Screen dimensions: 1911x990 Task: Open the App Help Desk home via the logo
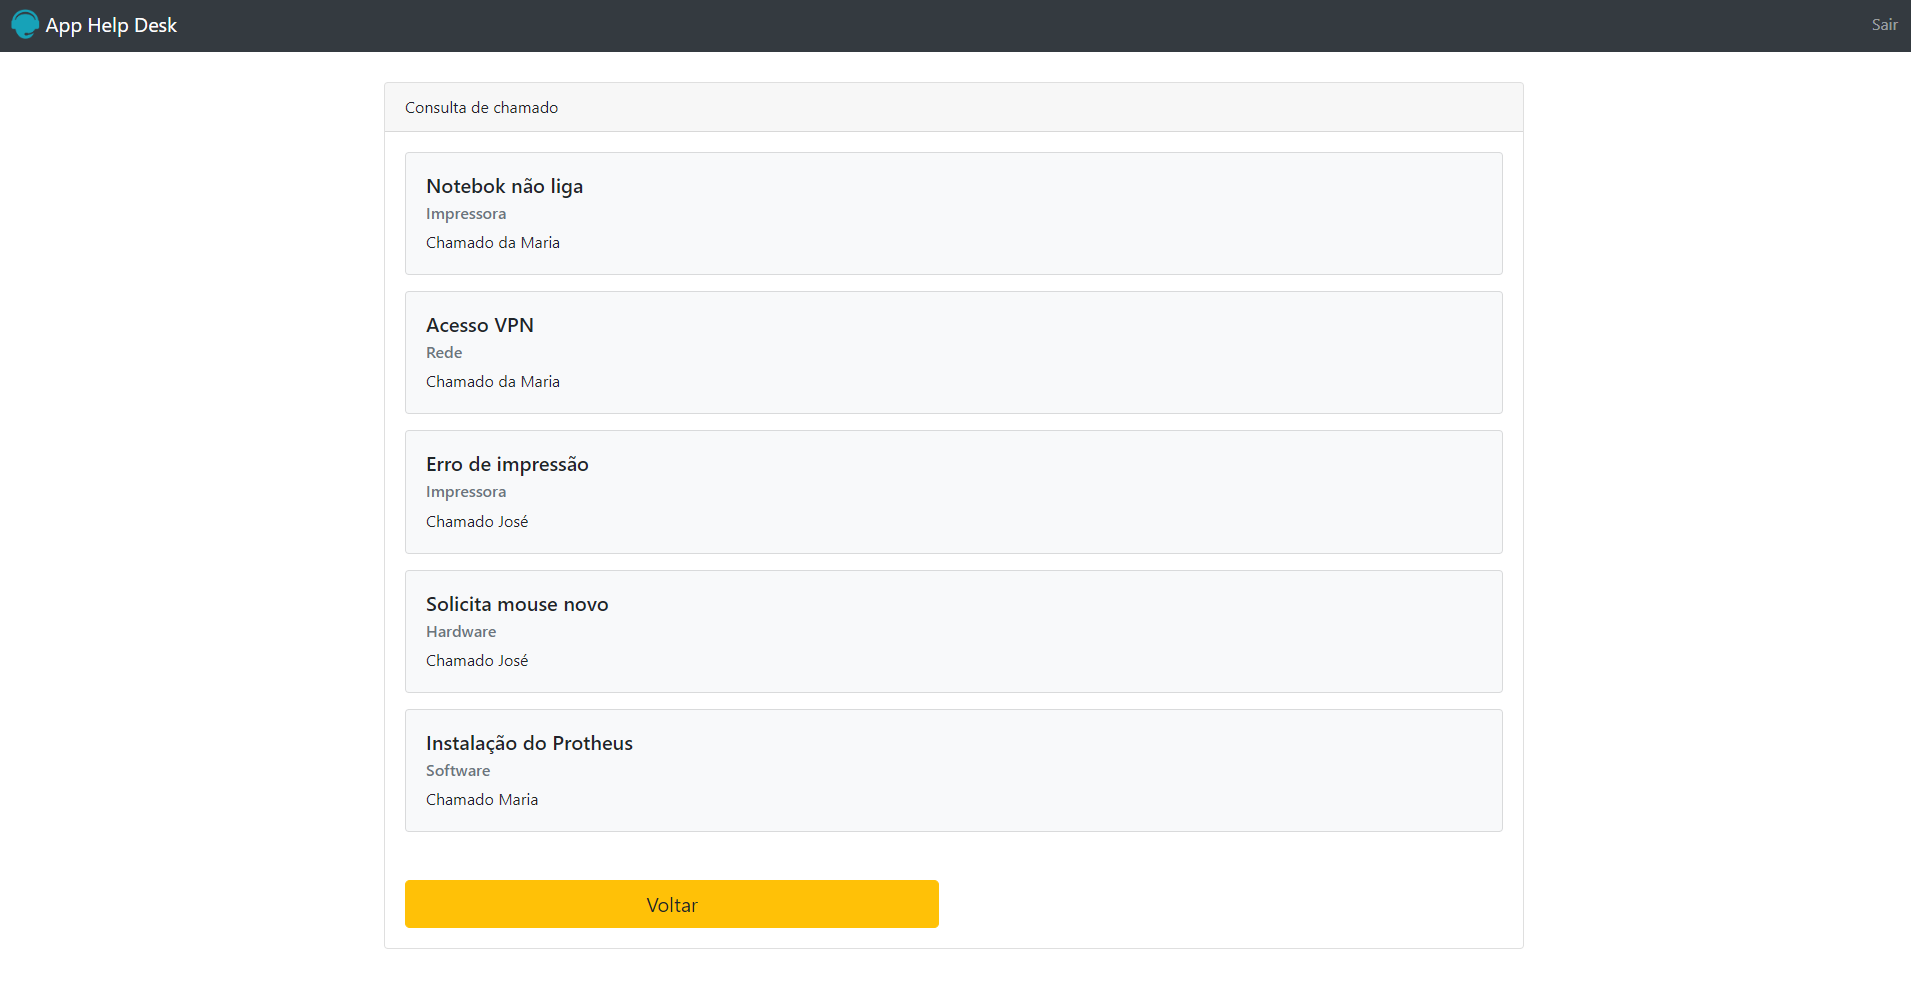click(93, 24)
